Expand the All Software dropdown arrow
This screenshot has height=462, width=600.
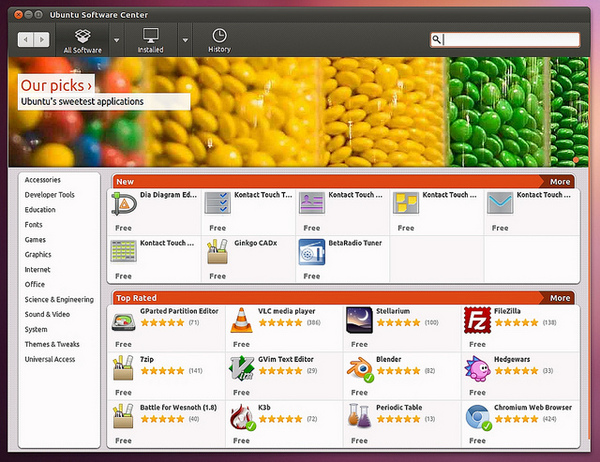pyautogui.click(x=116, y=40)
